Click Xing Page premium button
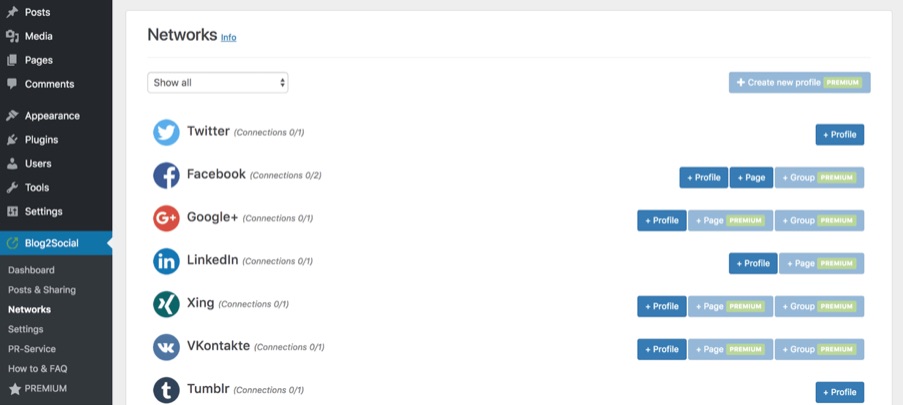The width and height of the screenshot is (903, 405). pos(730,306)
